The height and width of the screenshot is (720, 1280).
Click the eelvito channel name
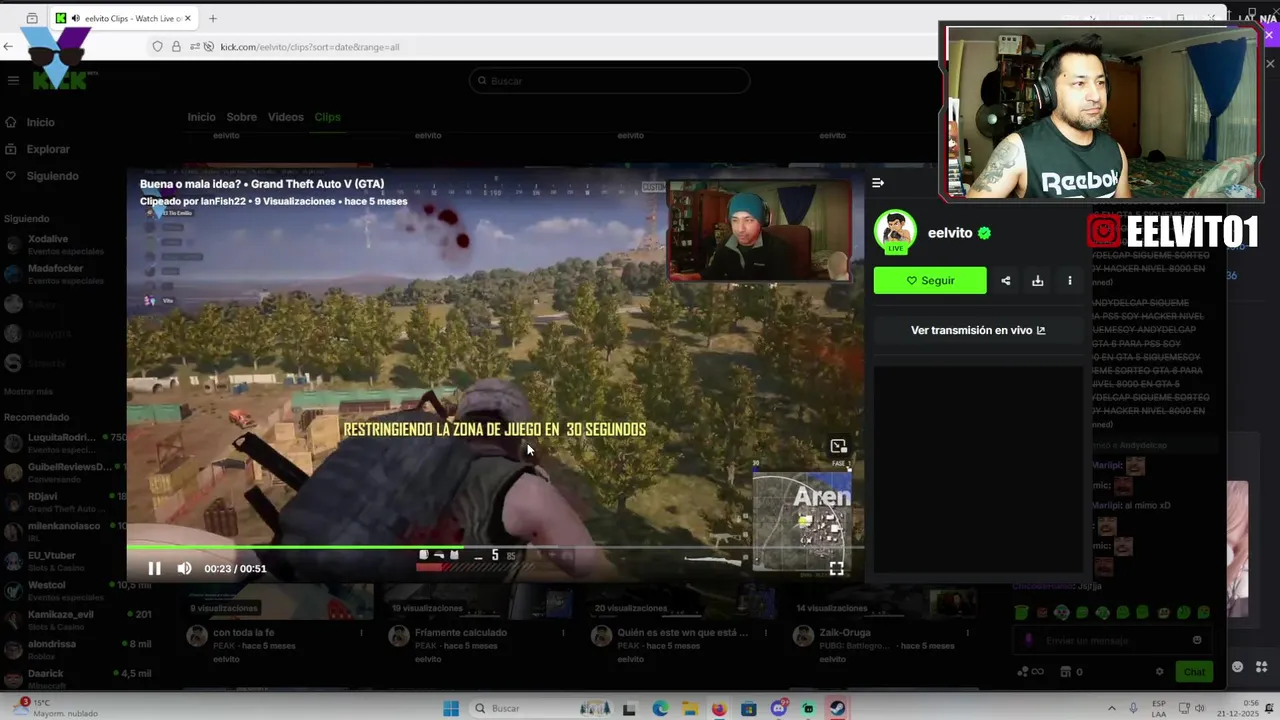point(950,233)
